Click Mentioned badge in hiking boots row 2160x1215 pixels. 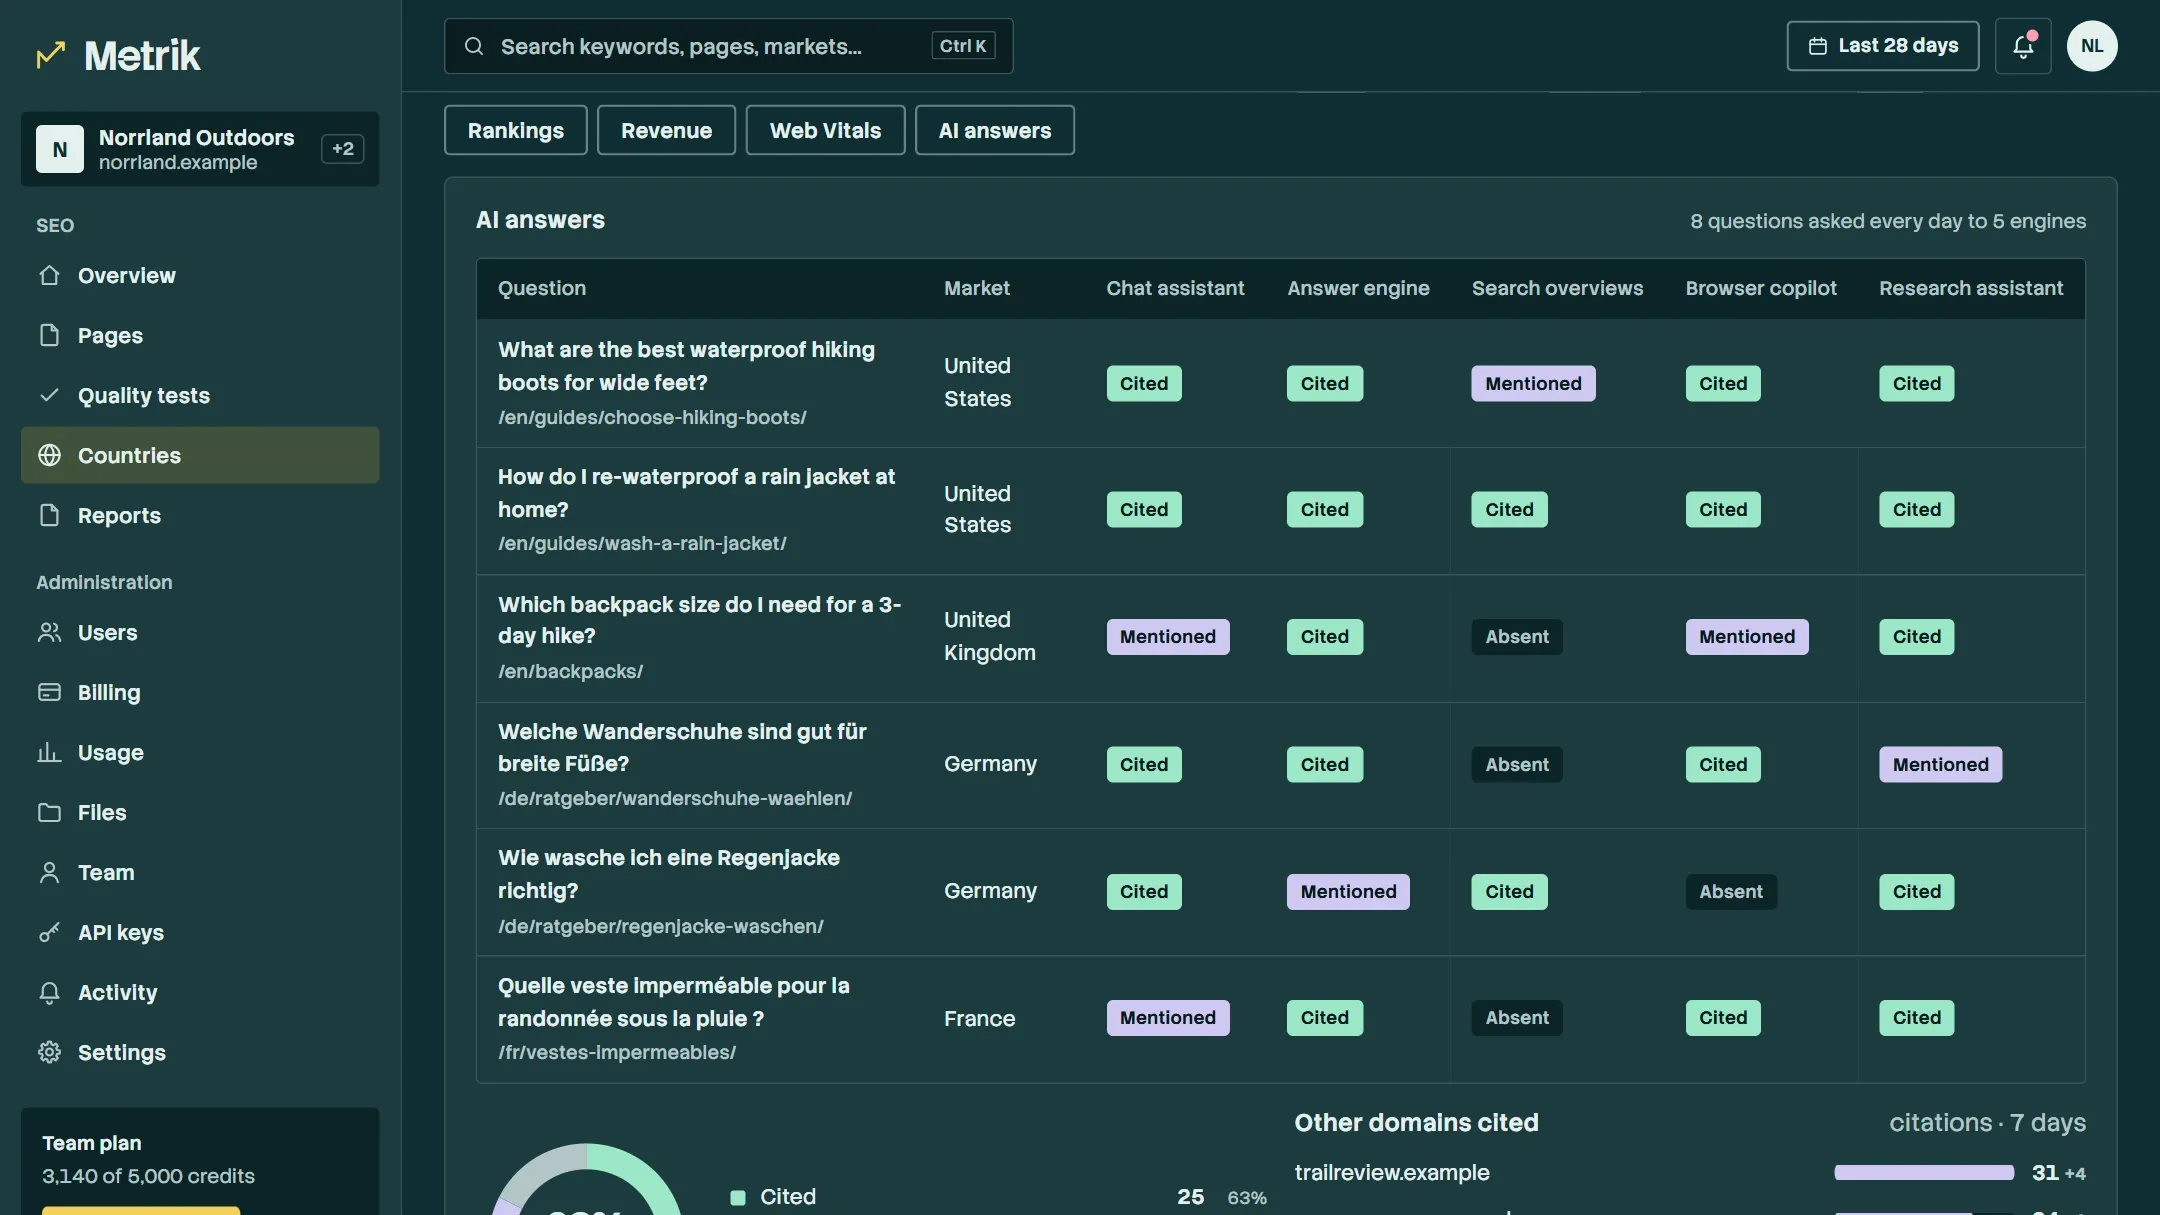coord(1533,384)
